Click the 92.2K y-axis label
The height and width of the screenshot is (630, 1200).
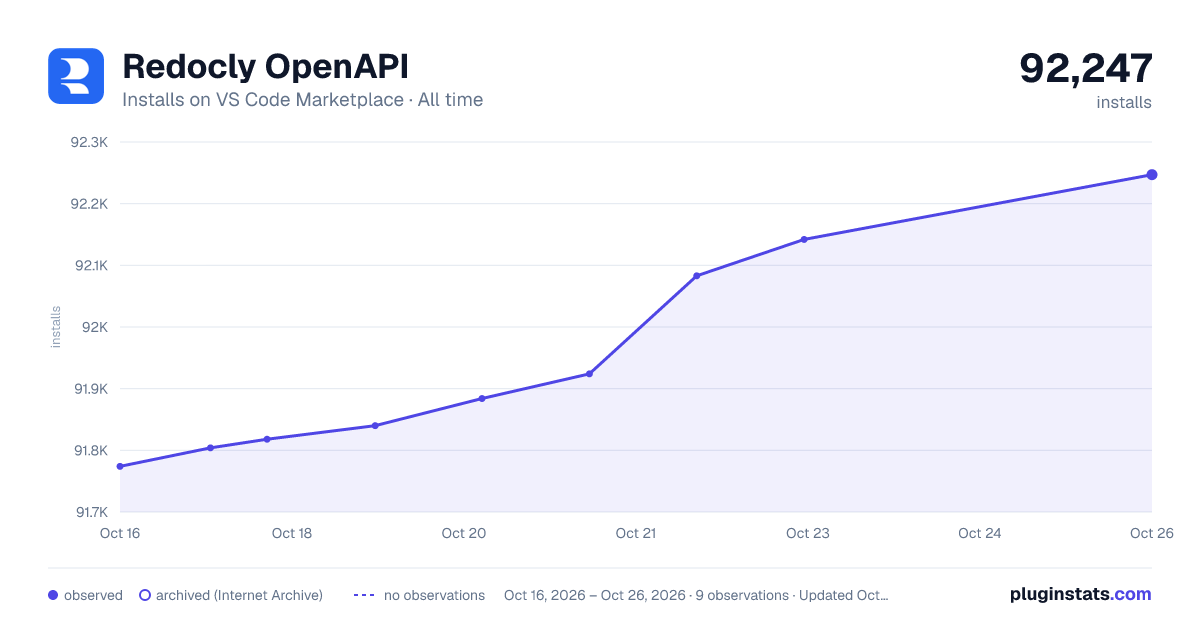tap(89, 204)
